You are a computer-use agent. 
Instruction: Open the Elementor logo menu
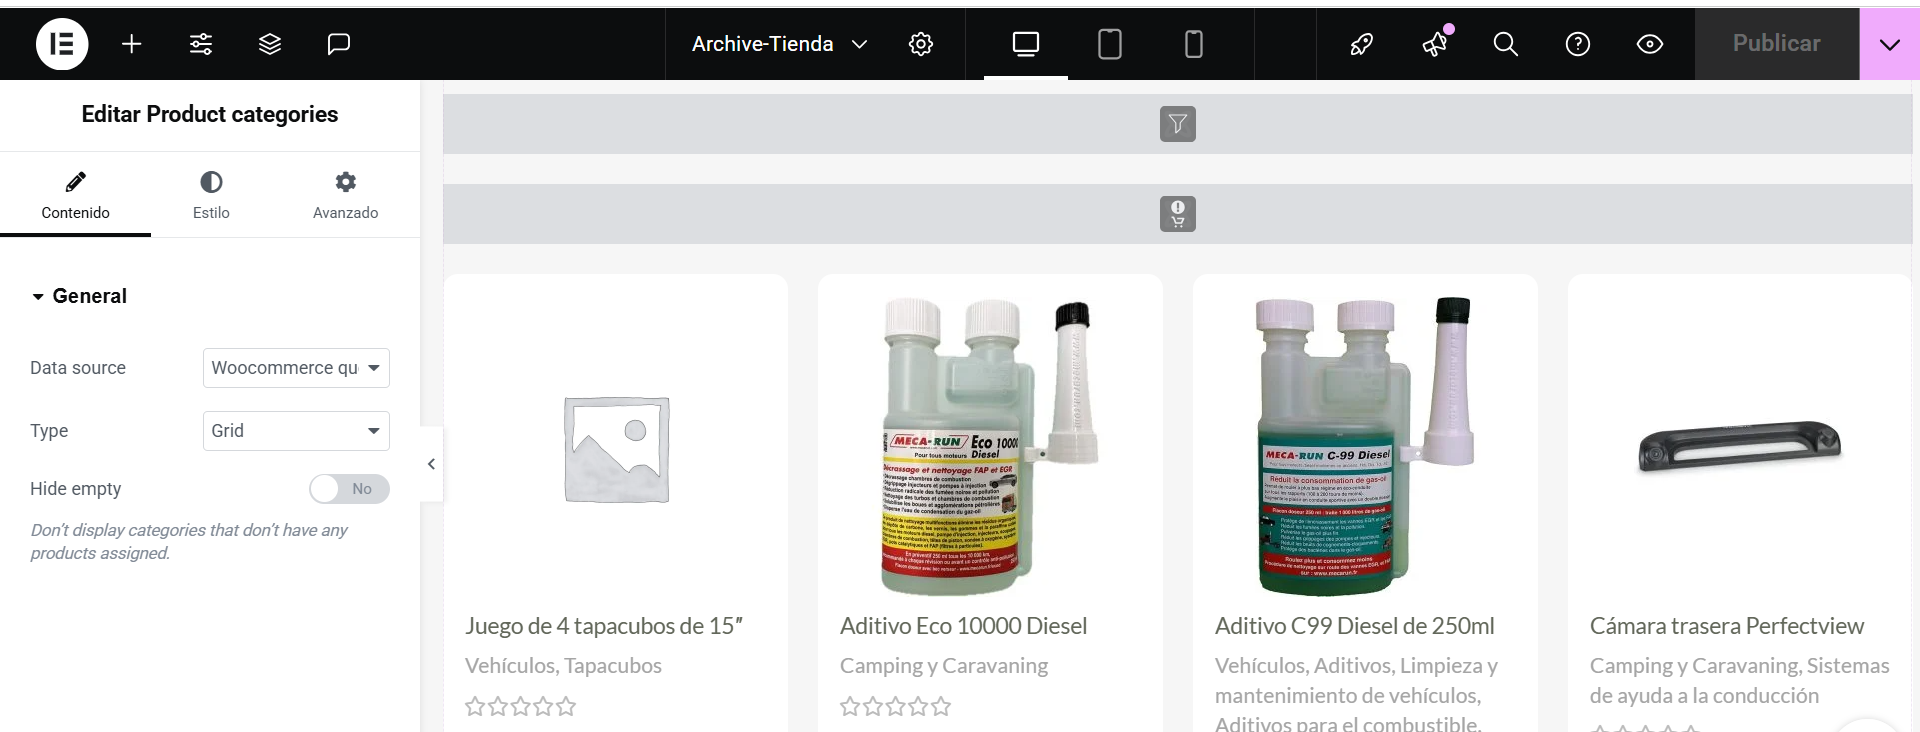click(x=62, y=44)
